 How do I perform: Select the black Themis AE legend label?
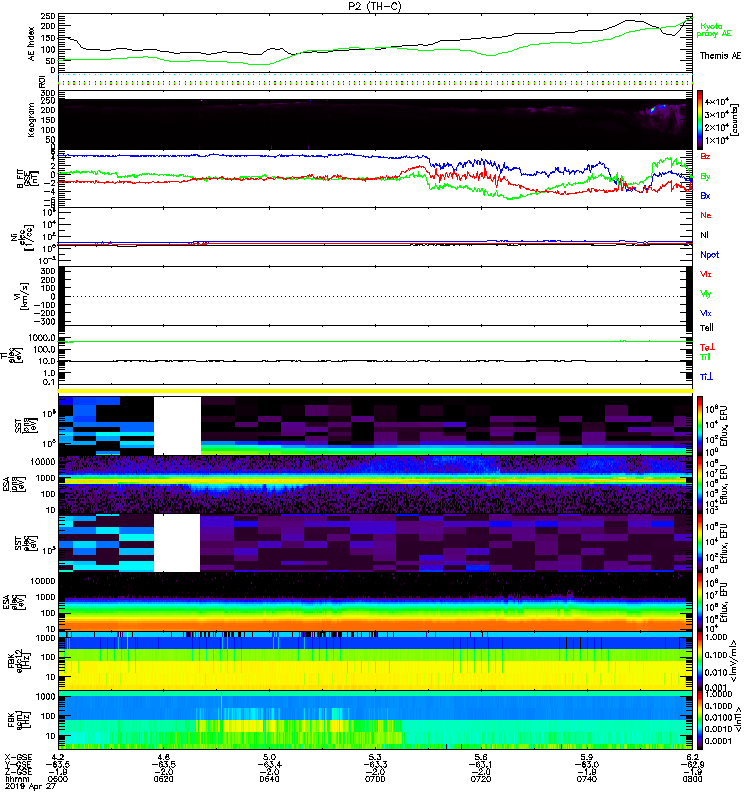coord(720,56)
